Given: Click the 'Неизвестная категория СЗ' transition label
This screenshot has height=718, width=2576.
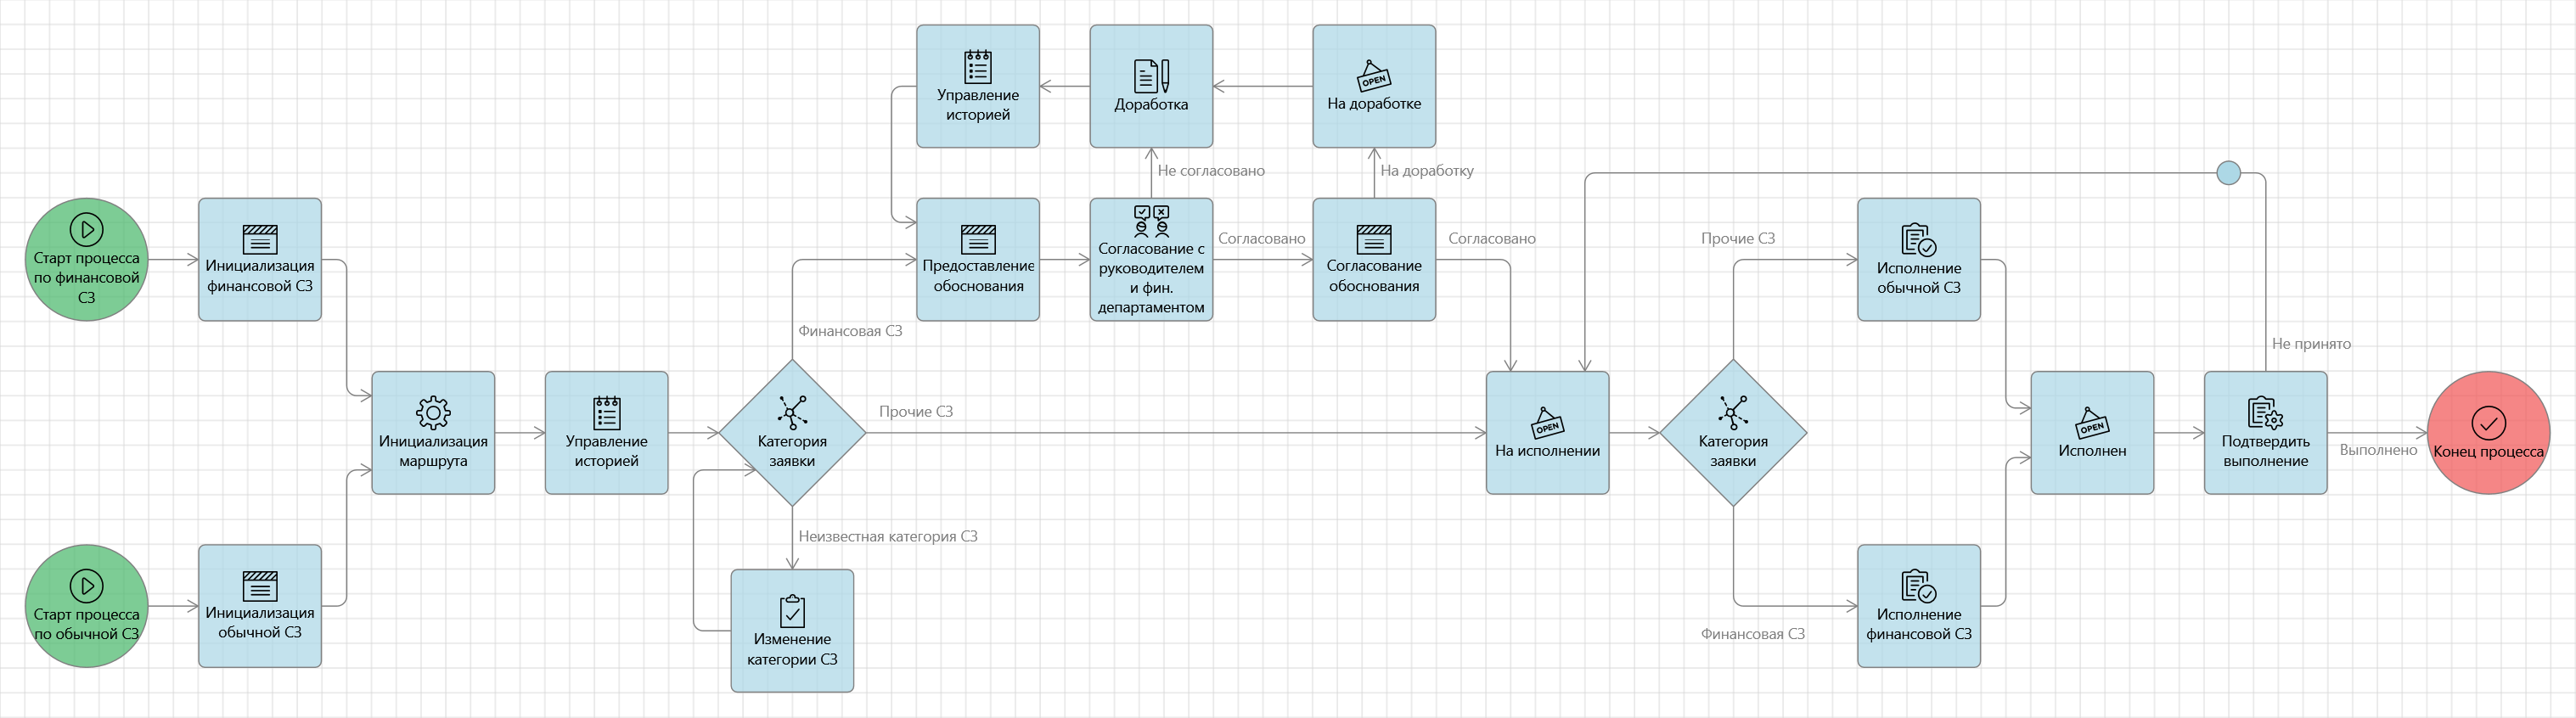Looking at the screenshot, I should [887, 537].
